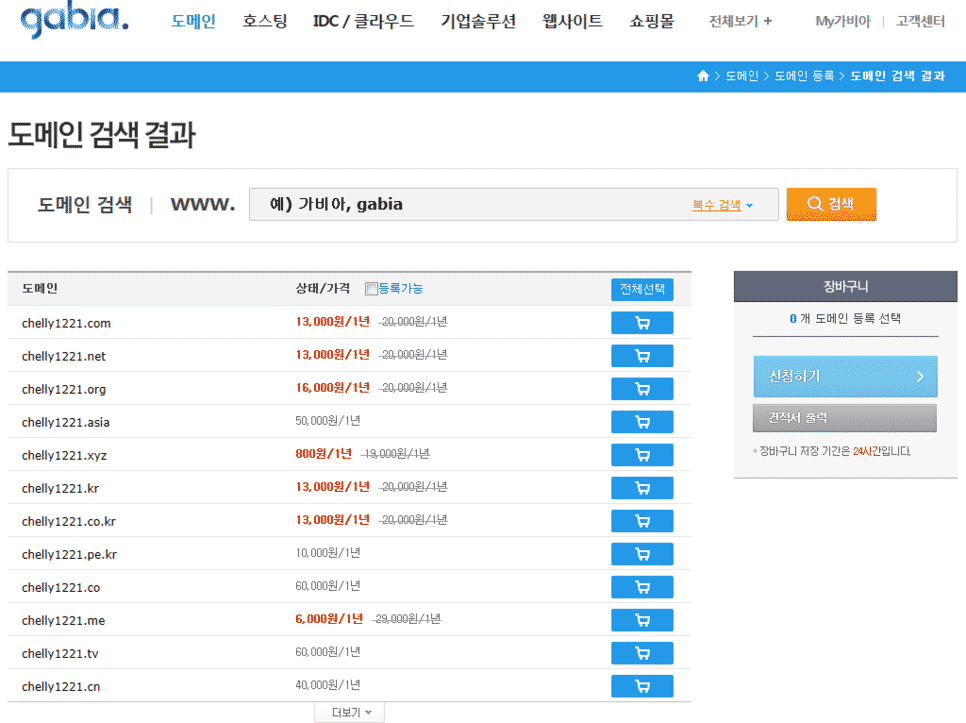Select the chelly1221.com domain name
The image size is (966, 723).
click(x=66, y=323)
